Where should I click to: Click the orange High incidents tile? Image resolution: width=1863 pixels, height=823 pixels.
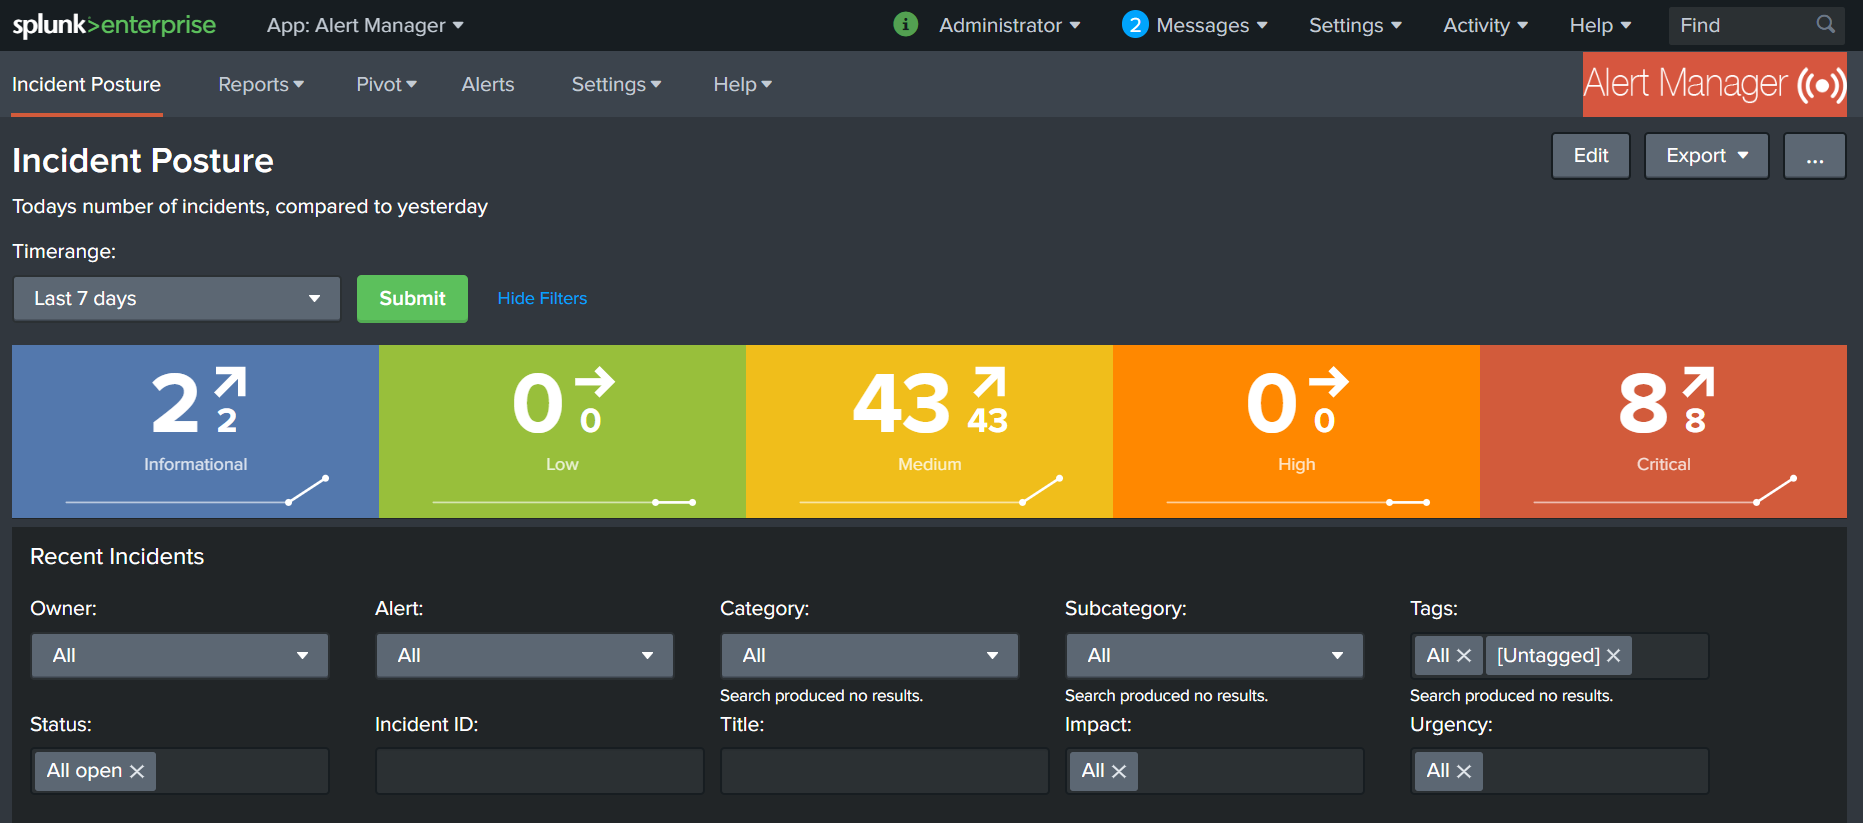(1296, 431)
